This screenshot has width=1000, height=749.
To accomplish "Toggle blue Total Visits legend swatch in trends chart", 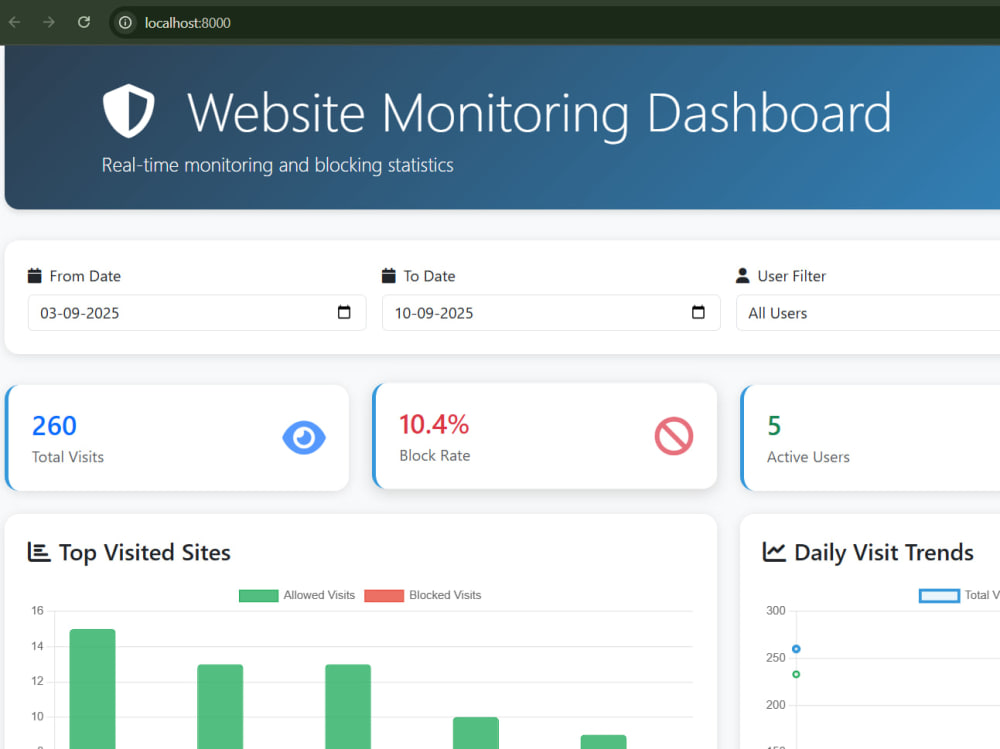I will pos(939,595).
